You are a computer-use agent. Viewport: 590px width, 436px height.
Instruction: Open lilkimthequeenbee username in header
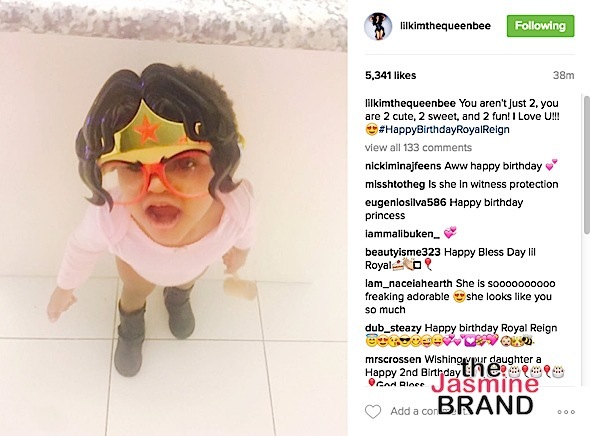pyautogui.click(x=446, y=26)
